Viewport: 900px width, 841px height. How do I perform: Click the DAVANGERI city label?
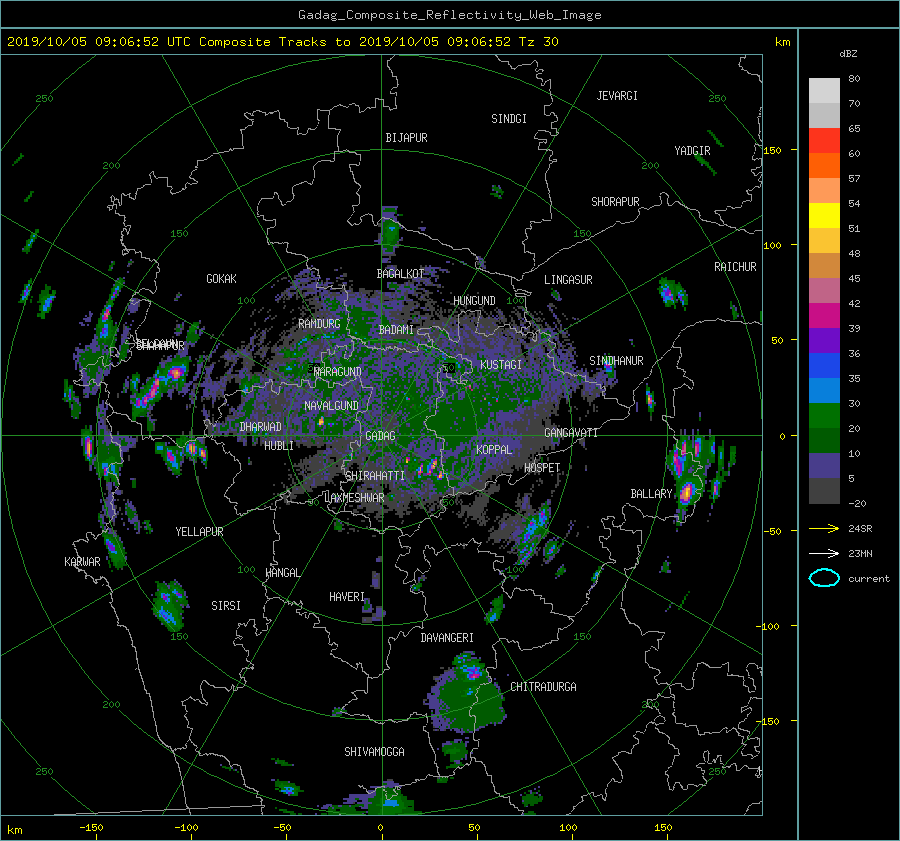[447, 638]
